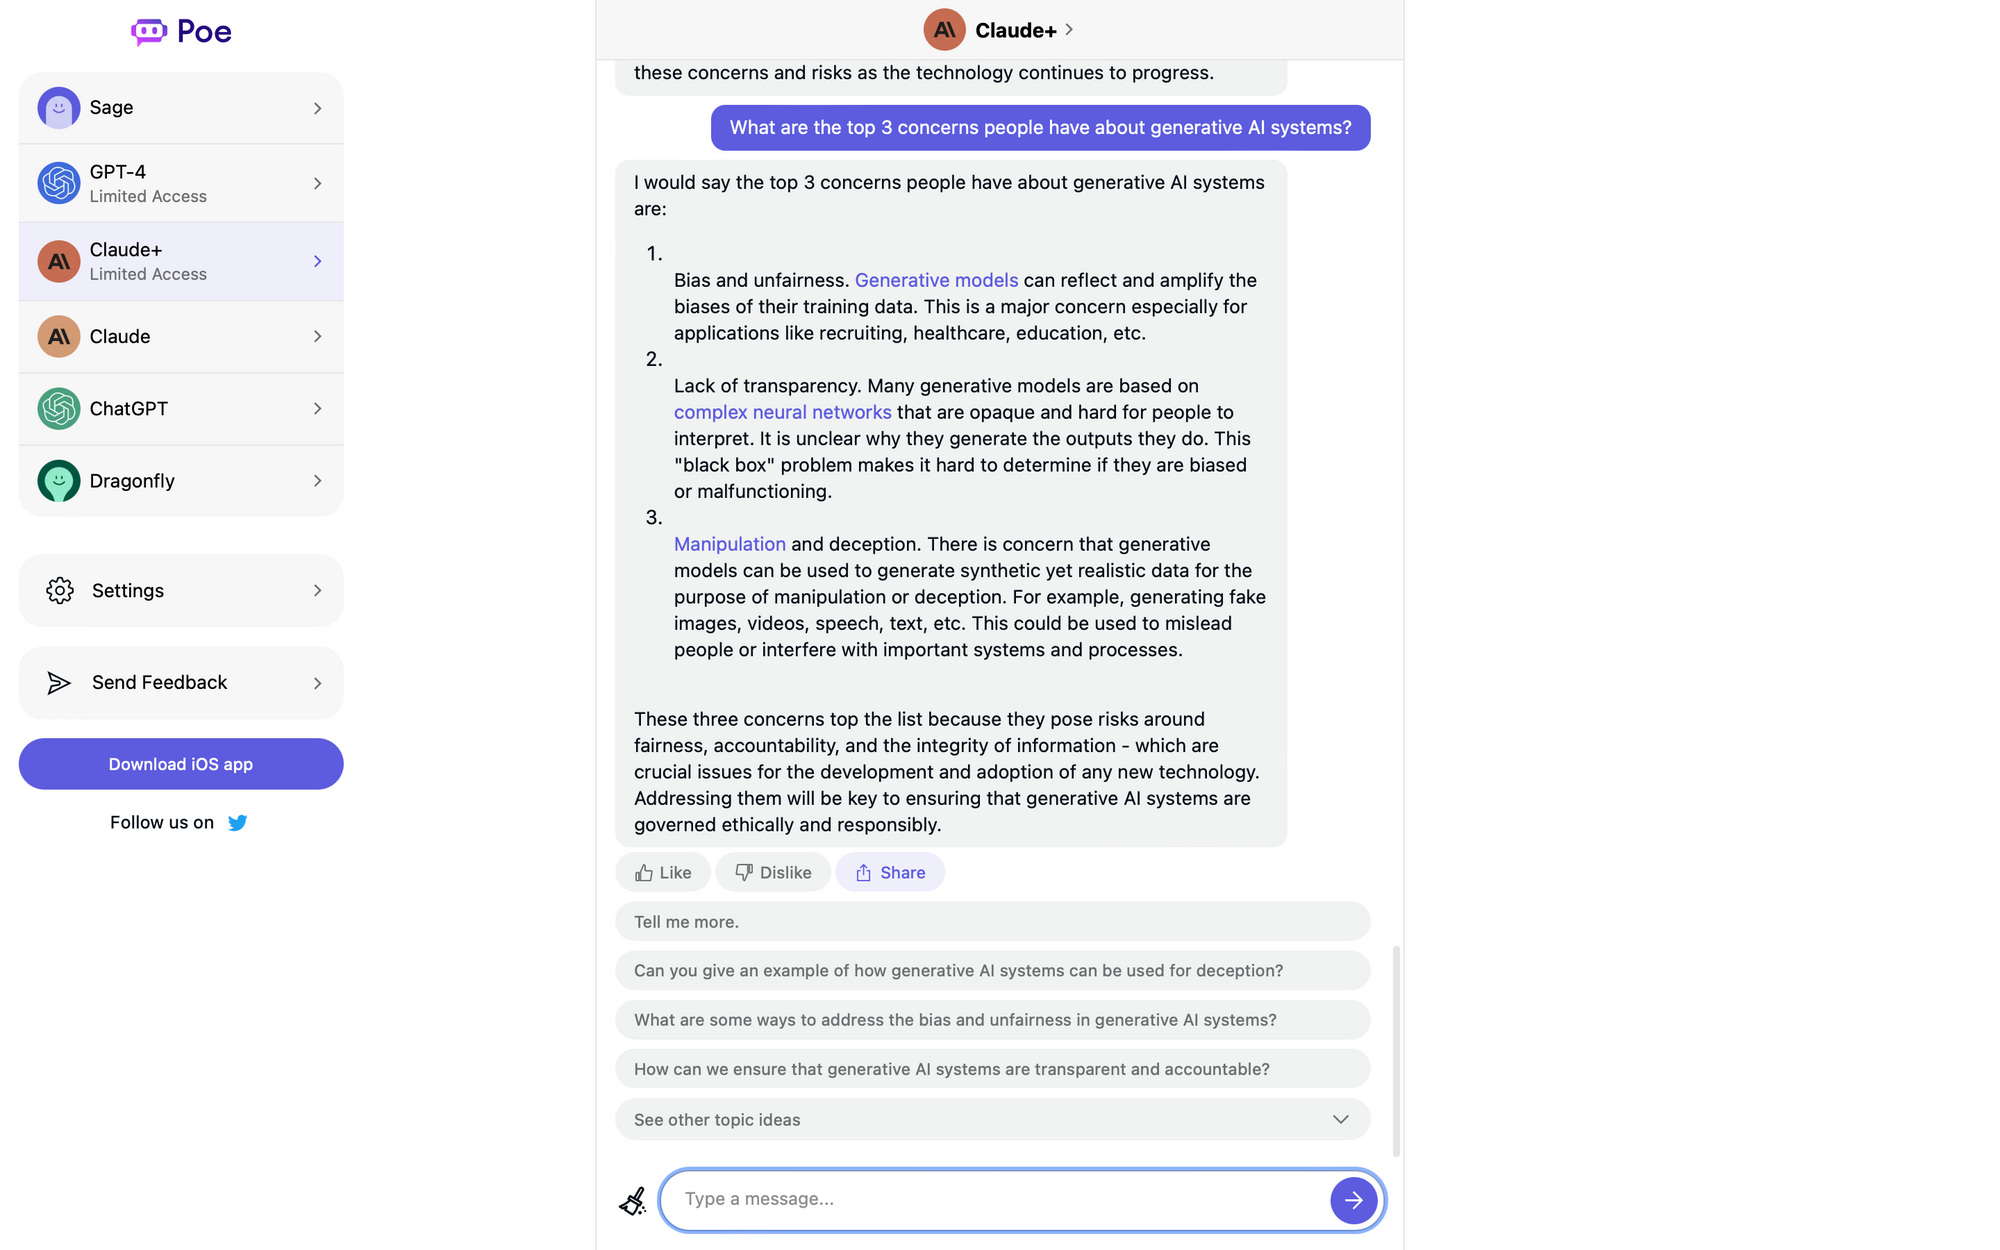Image resolution: width=2000 pixels, height=1250 pixels.
Task: Click Send Feedback menu item
Action: 180,683
